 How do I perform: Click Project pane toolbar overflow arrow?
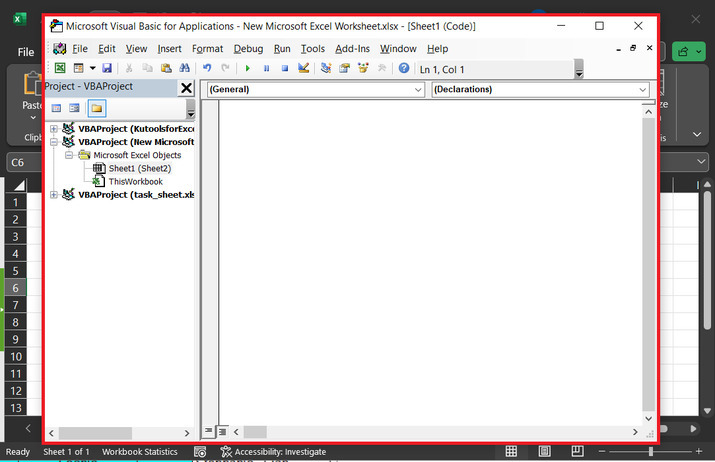(191, 109)
